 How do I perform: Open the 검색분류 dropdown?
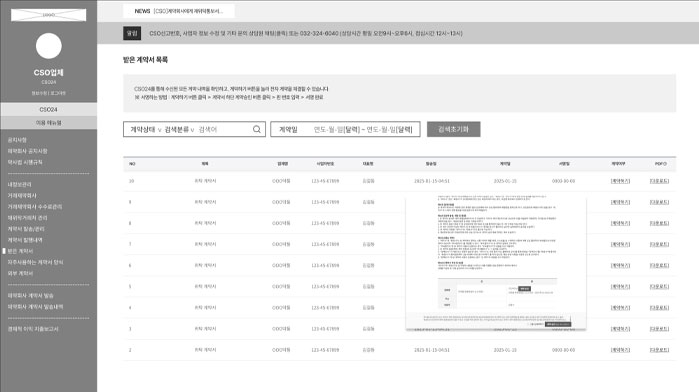(x=179, y=129)
